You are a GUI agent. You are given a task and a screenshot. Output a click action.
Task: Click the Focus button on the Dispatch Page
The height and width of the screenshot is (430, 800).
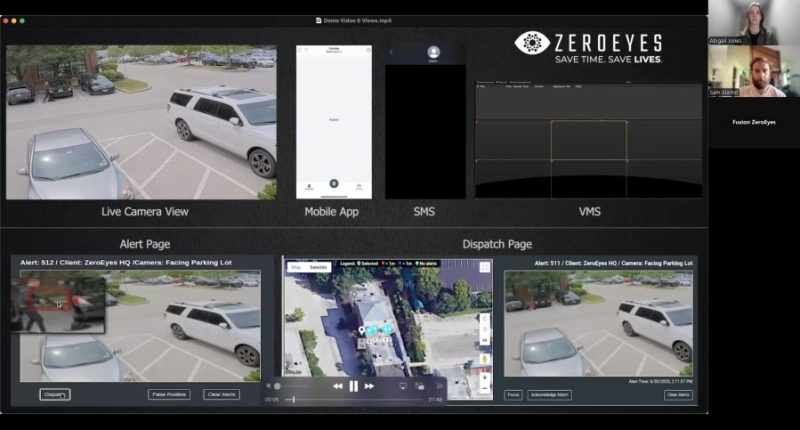(x=513, y=395)
